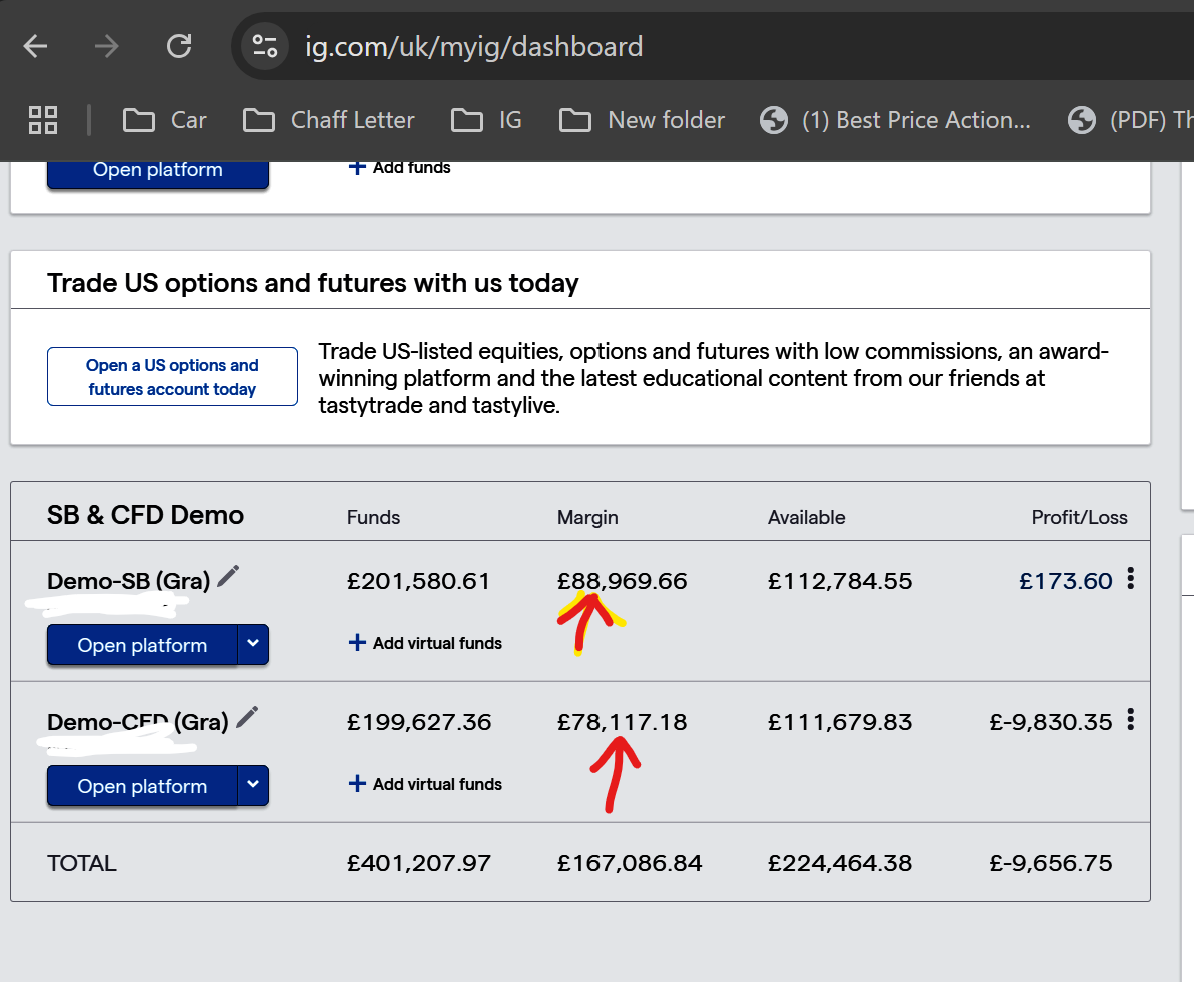Viewport: 1194px width, 982px height.
Task: Edit Demo-CFD account name pencil icon
Action: pos(247,717)
